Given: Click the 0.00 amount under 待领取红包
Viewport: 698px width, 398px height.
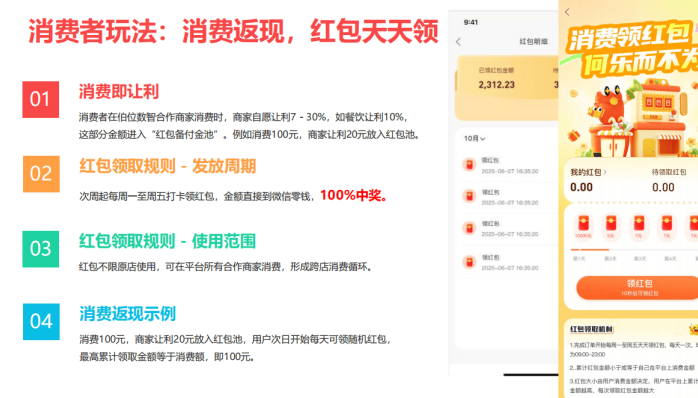Looking at the screenshot, I should click(x=663, y=187).
